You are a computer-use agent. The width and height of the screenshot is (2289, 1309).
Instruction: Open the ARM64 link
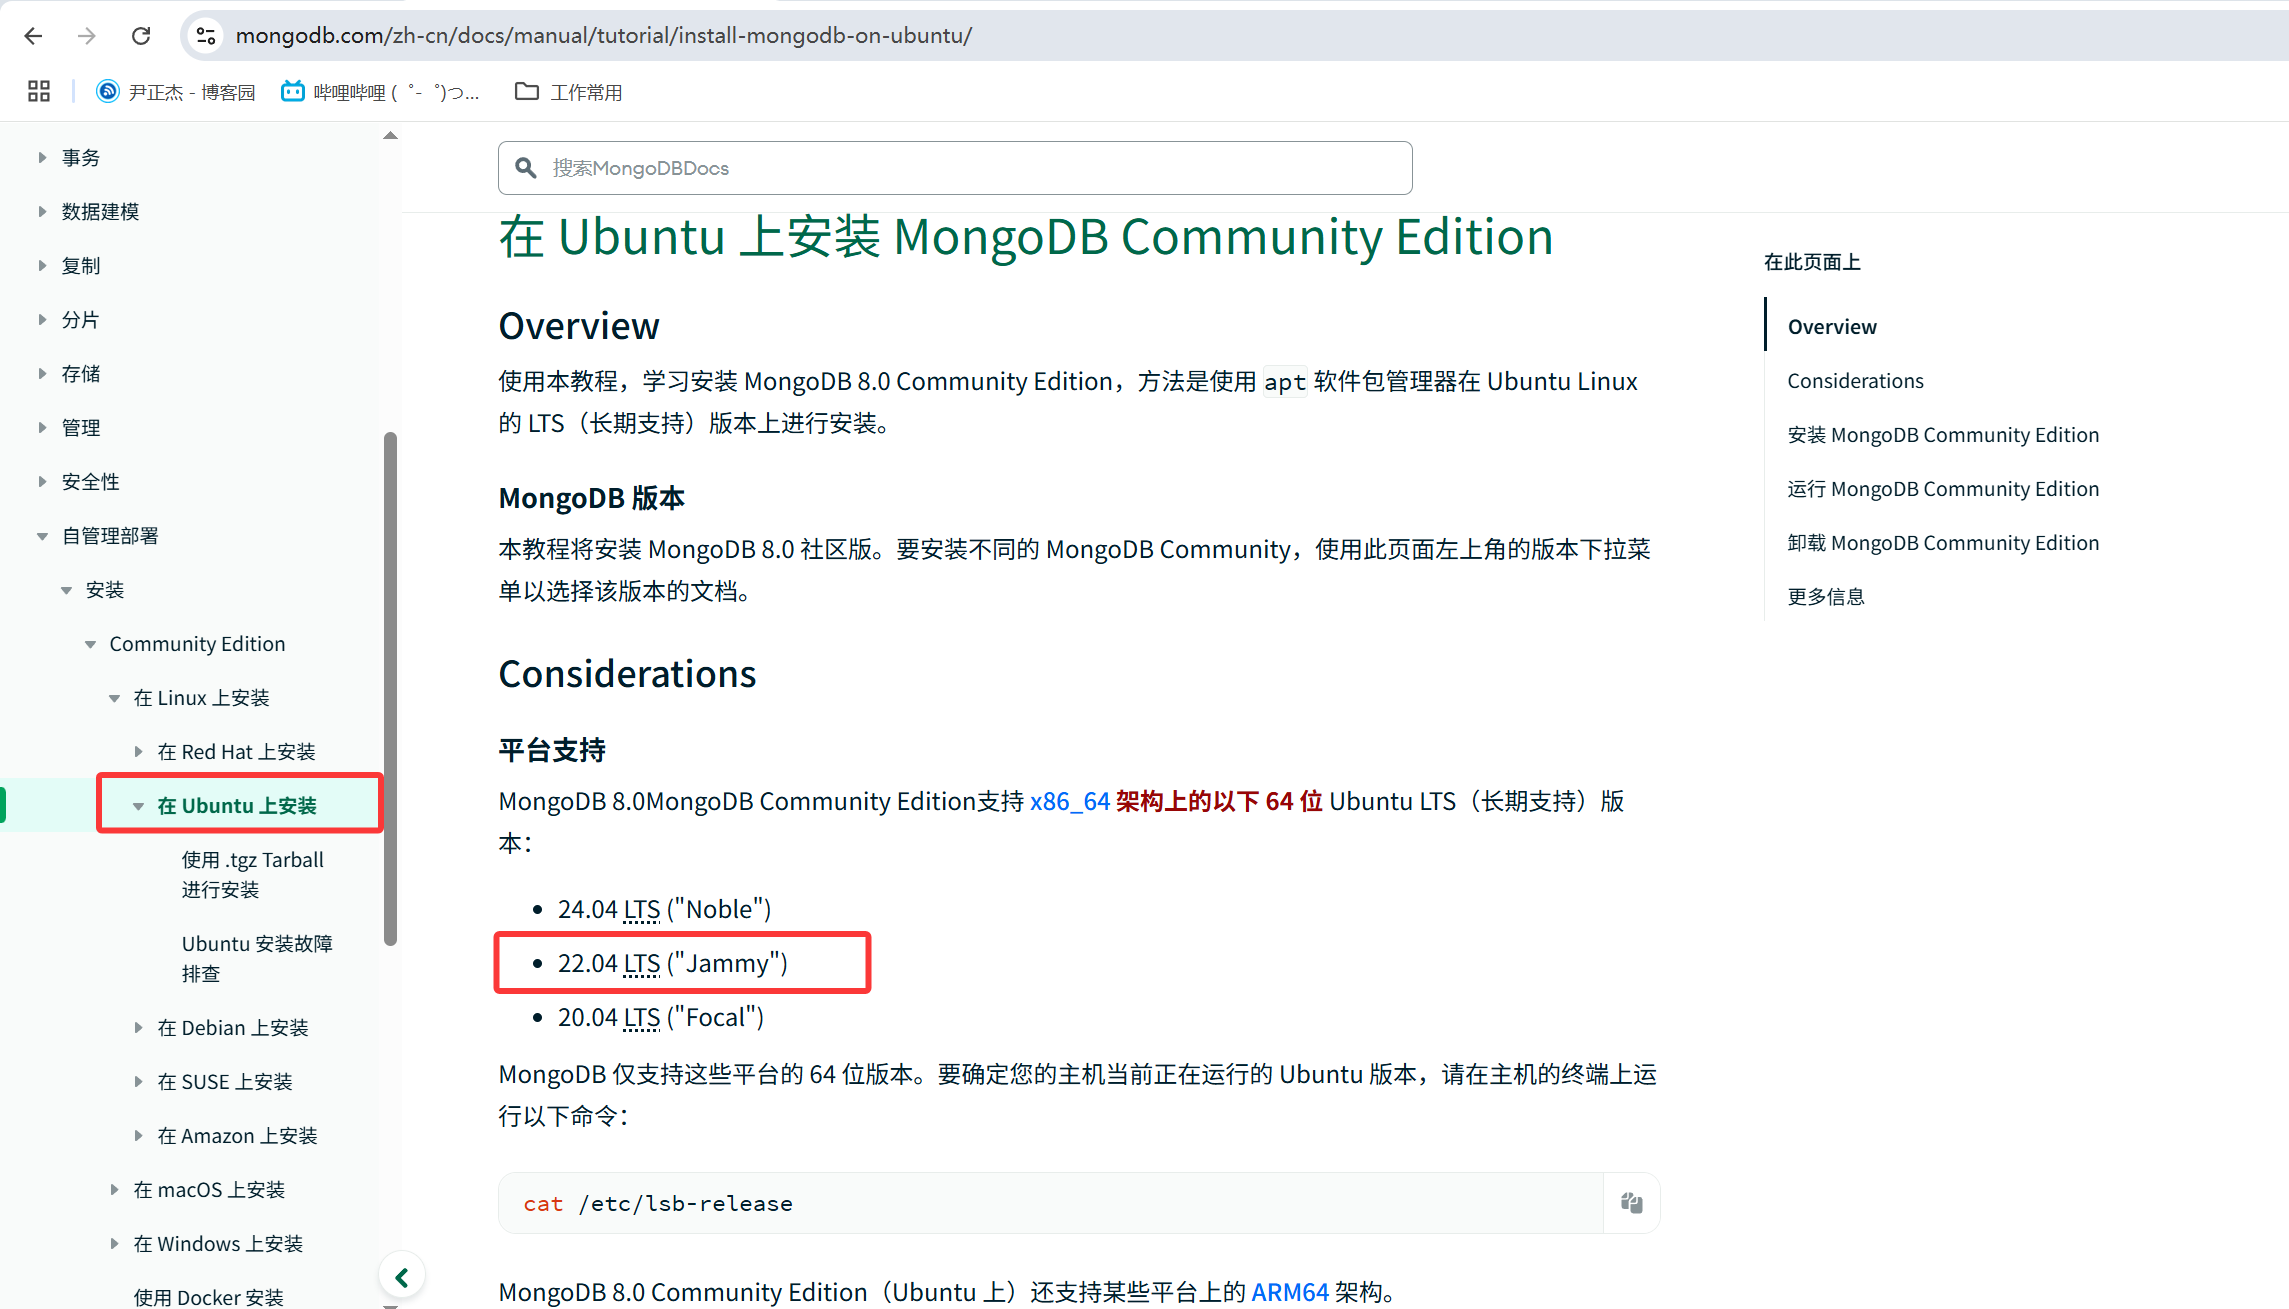point(1289,1292)
